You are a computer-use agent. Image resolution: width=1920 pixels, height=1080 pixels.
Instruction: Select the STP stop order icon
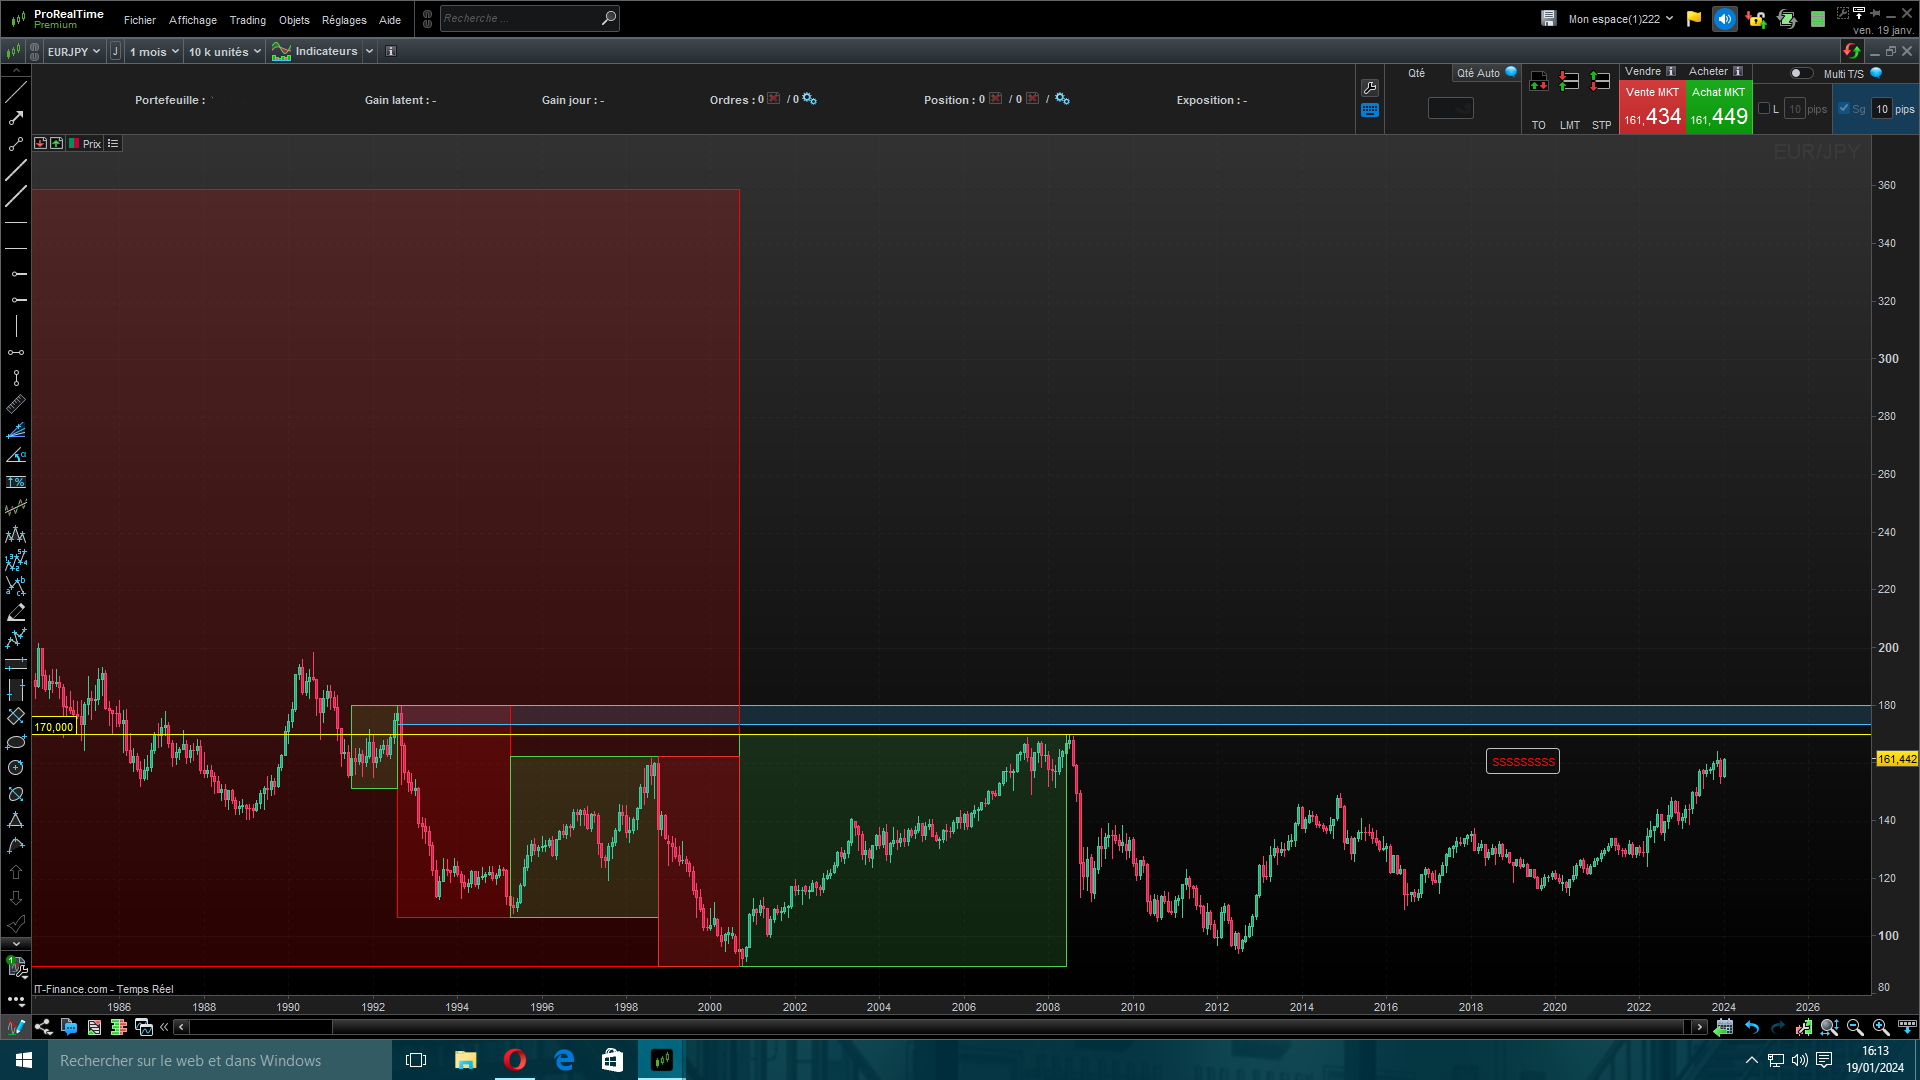1601,82
